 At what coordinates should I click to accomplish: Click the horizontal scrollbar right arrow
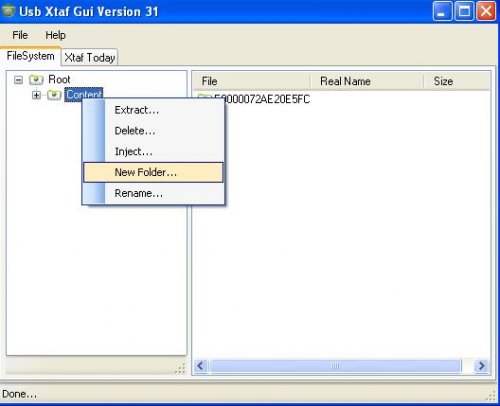(481, 366)
